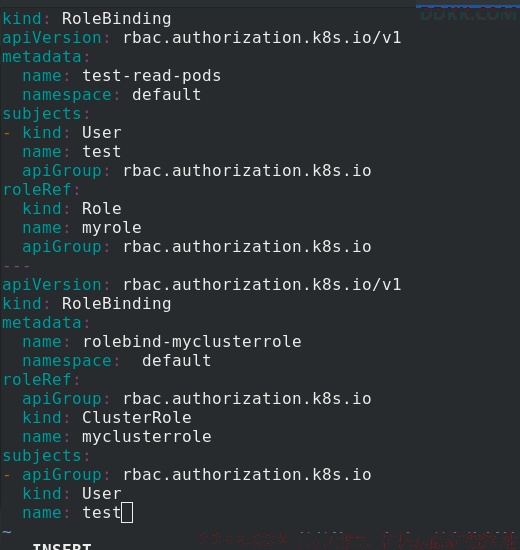Image resolution: width=520 pixels, height=550 pixels.
Task: Click default namespace under test-read-pods
Action: tap(167, 95)
